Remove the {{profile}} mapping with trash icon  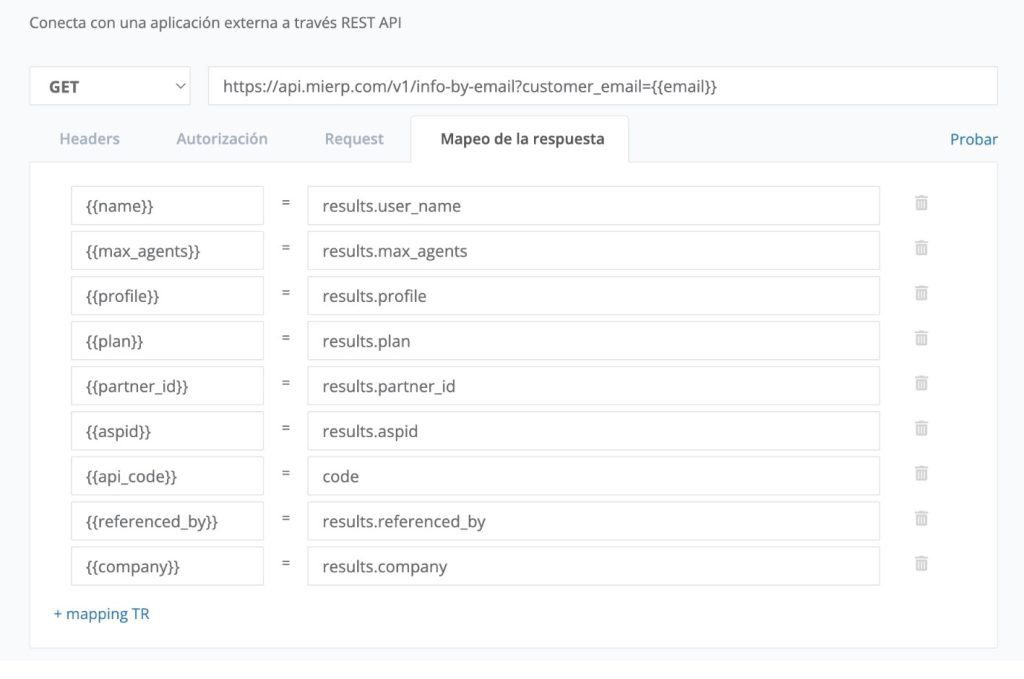click(x=921, y=293)
